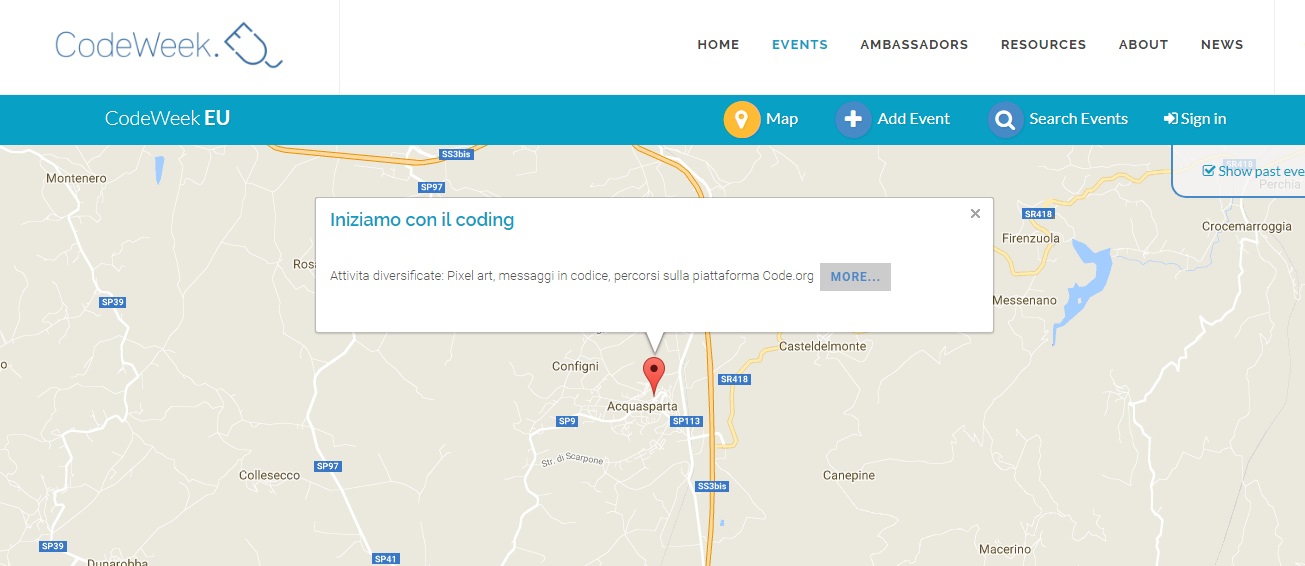
Task: Close the event info popup
Action: [975, 213]
